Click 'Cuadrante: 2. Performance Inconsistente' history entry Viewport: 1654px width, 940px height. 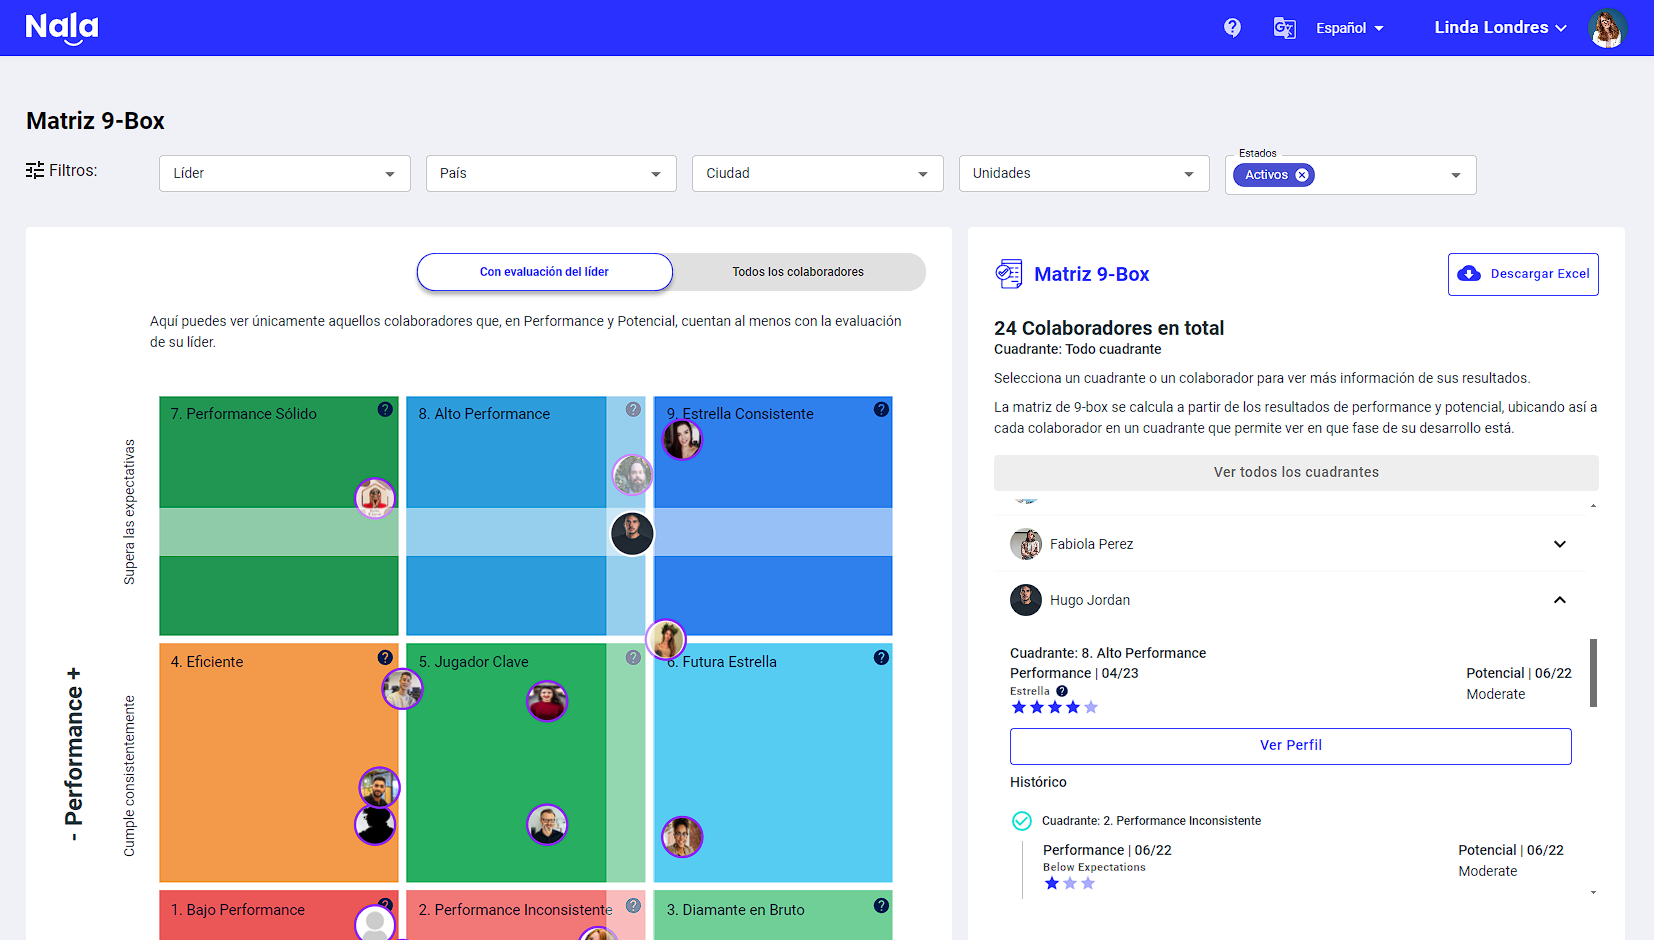1151,821
